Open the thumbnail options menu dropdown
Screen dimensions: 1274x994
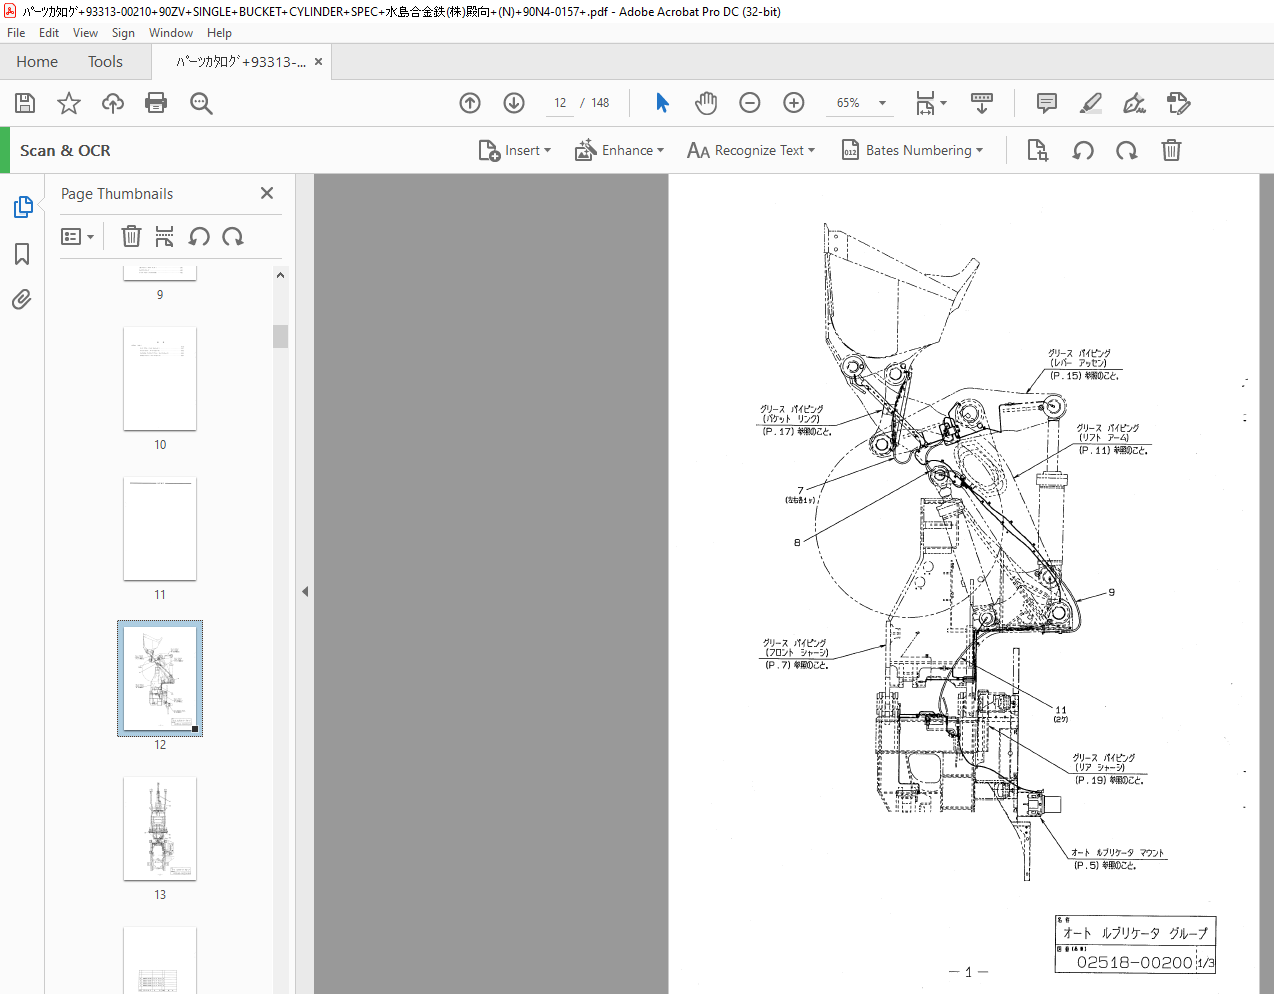pyautogui.click(x=78, y=237)
